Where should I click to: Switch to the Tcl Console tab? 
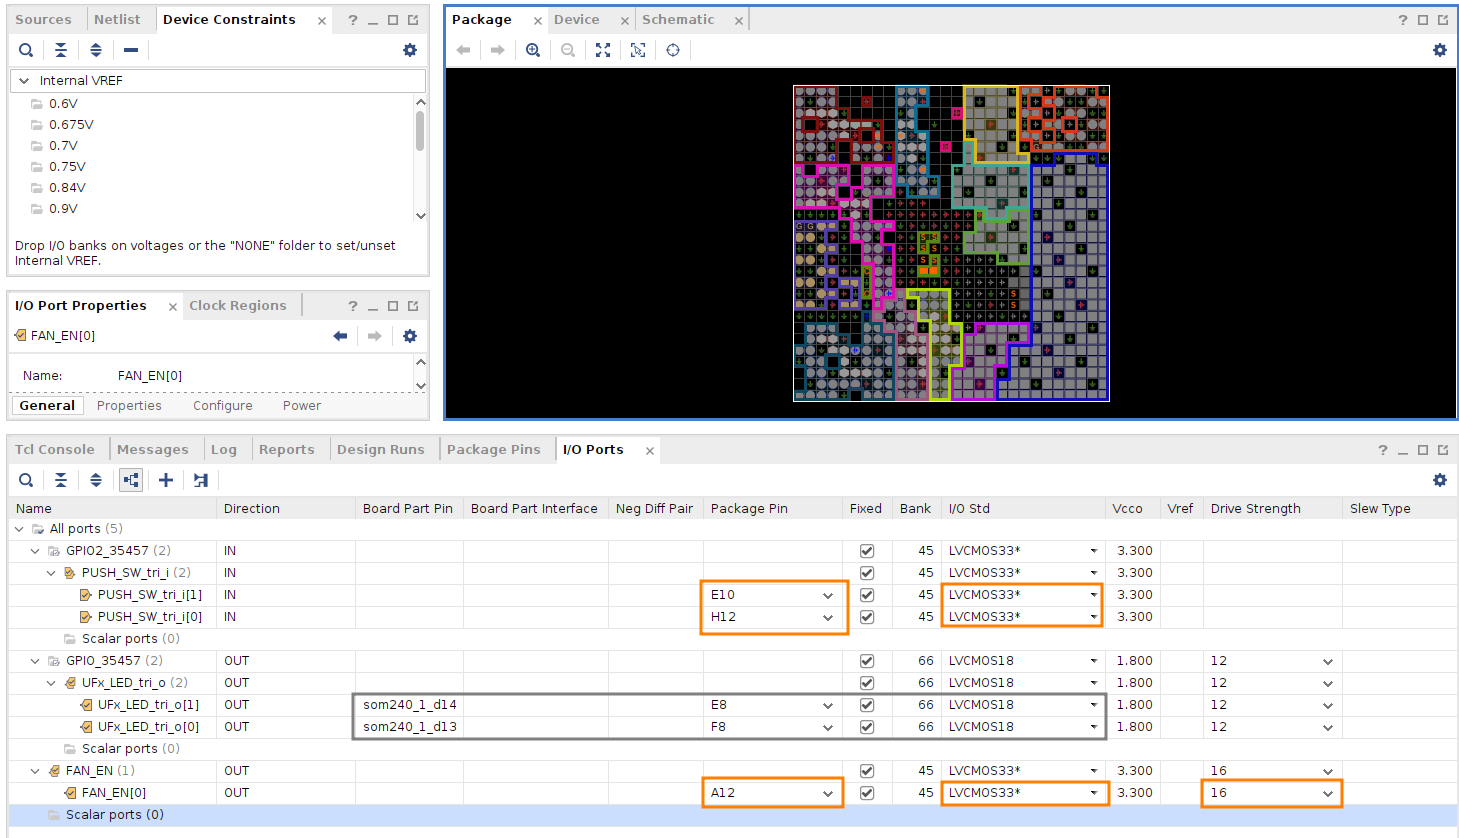(x=55, y=450)
